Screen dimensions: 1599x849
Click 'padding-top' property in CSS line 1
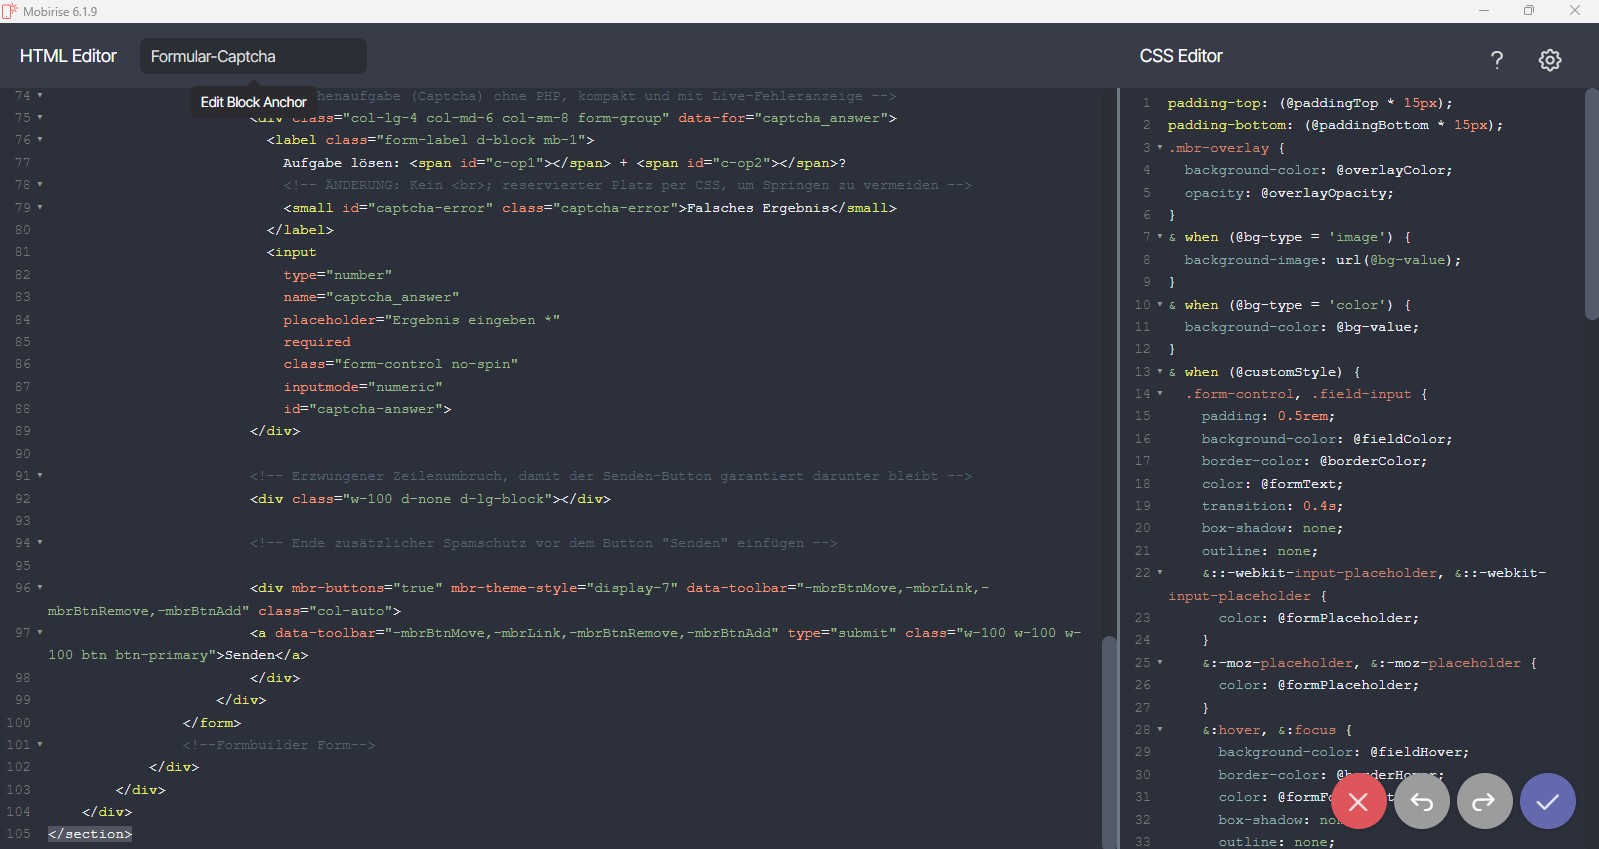click(x=1214, y=103)
